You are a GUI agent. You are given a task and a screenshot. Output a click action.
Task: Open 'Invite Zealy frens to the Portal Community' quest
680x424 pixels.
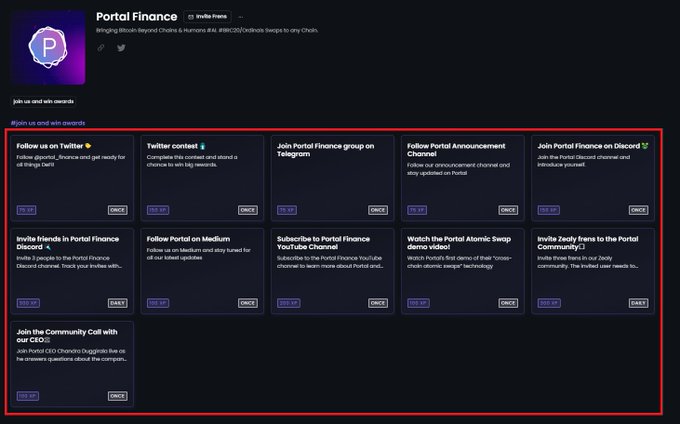pos(593,271)
